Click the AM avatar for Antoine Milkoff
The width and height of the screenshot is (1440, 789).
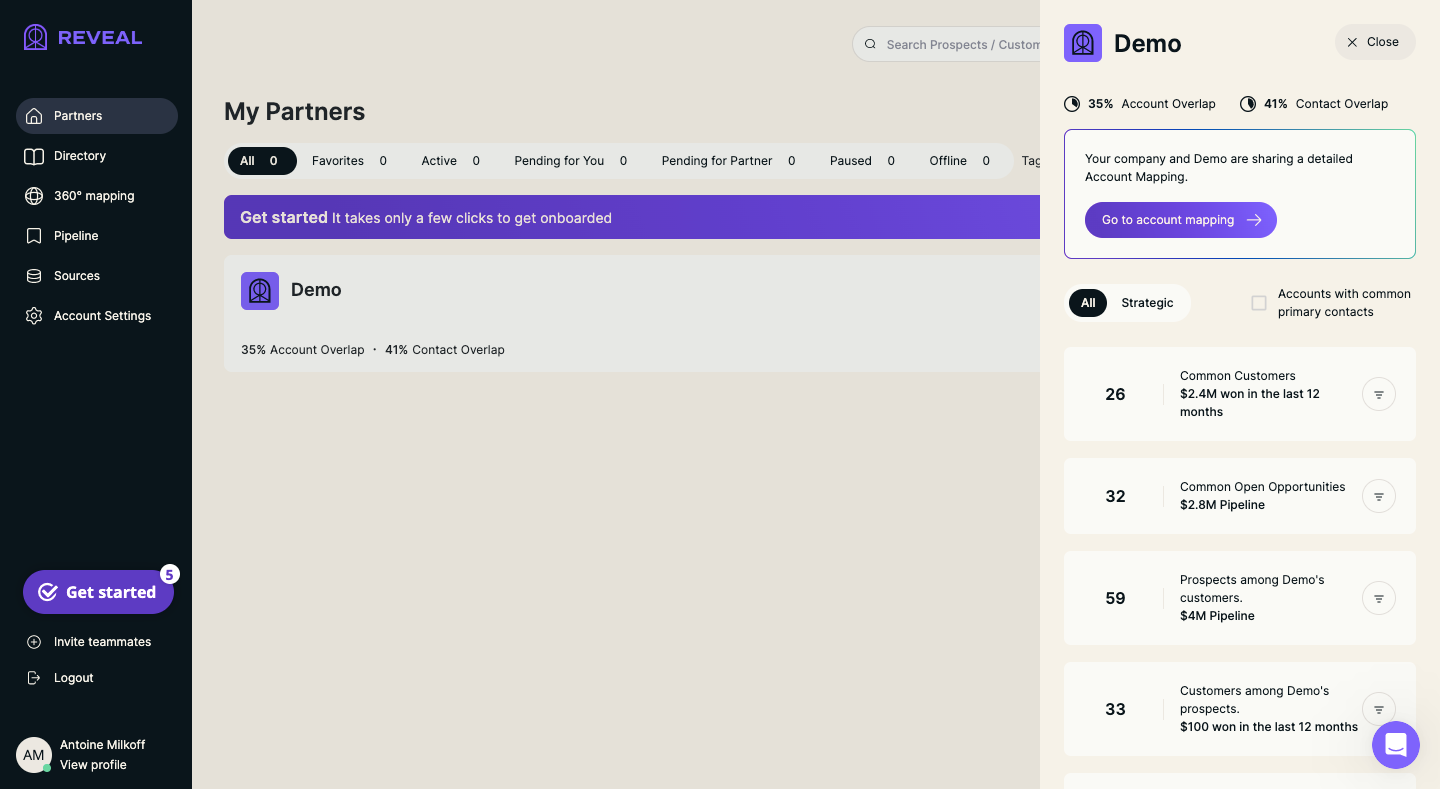(34, 755)
